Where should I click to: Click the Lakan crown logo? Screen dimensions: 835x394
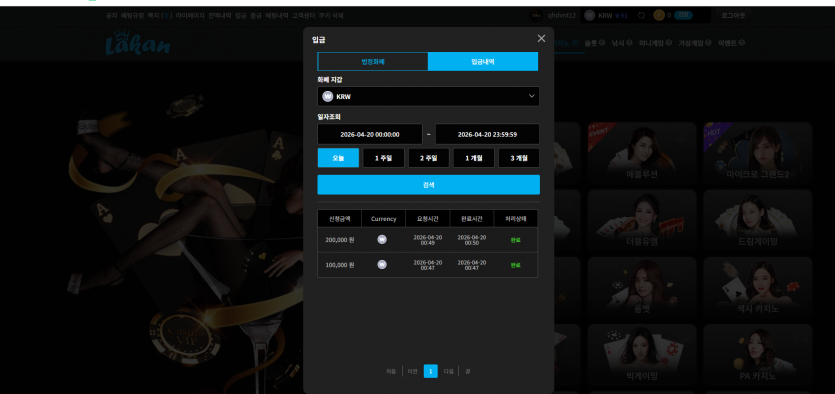138,43
